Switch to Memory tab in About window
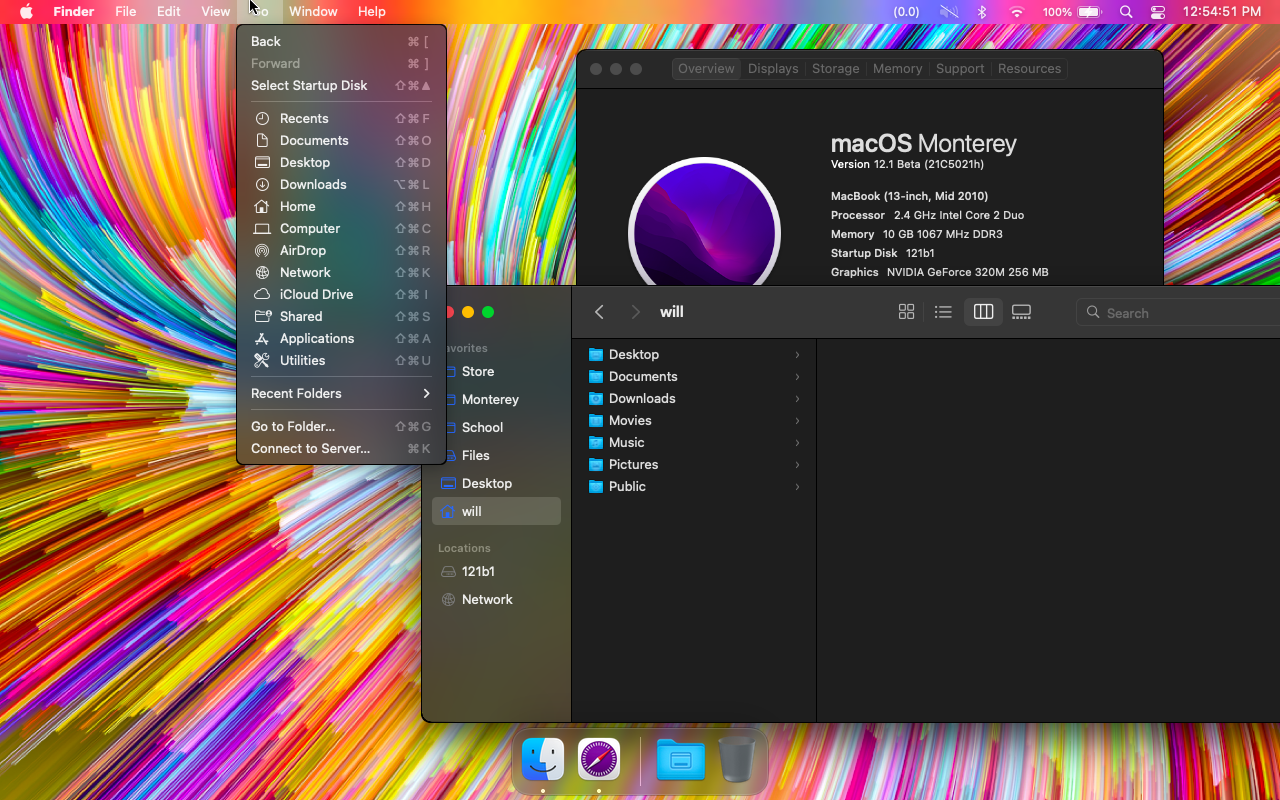1280x800 pixels. (x=897, y=69)
